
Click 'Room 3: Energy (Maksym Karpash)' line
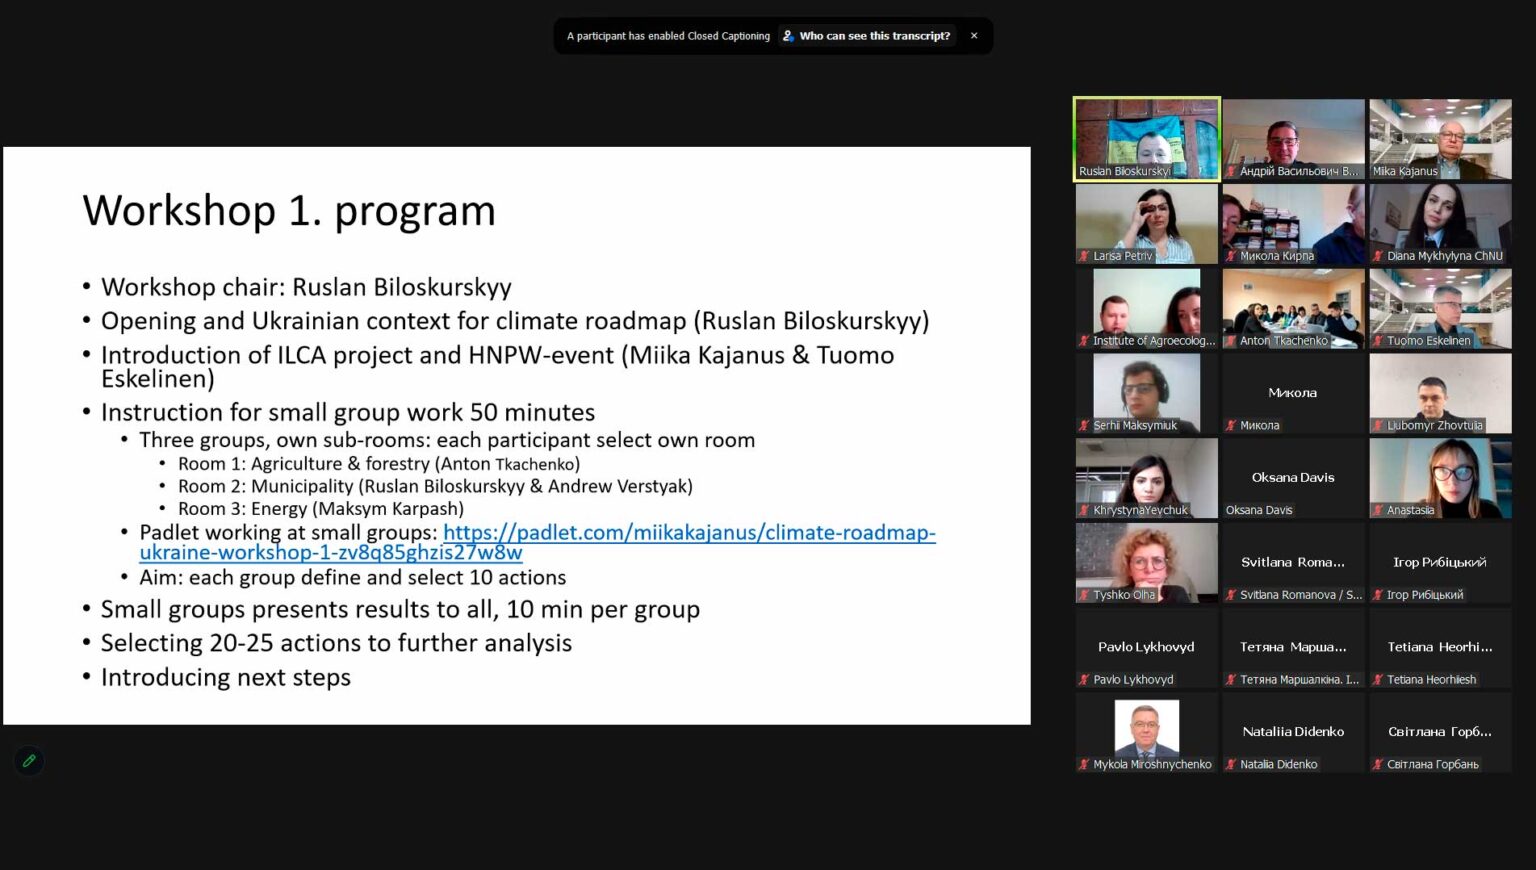tap(321, 509)
